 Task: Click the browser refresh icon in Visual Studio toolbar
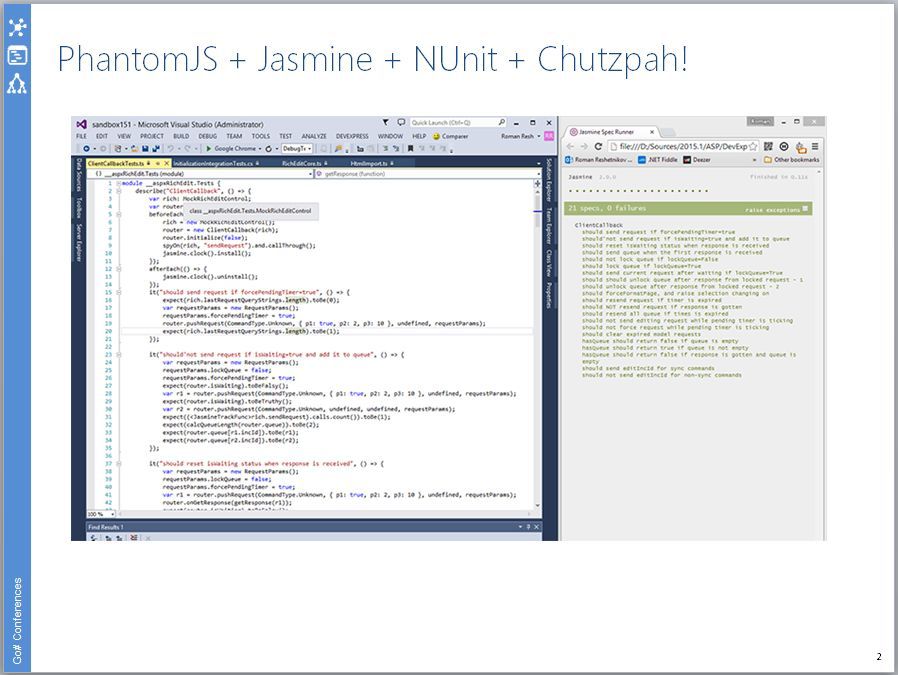(x=268, y=148)
